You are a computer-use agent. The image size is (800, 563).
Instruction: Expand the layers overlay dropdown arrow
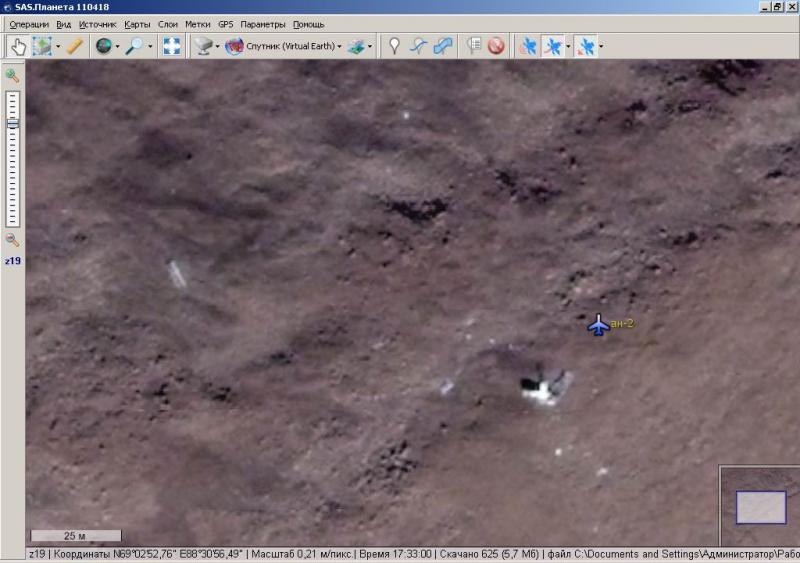[370, 46]
